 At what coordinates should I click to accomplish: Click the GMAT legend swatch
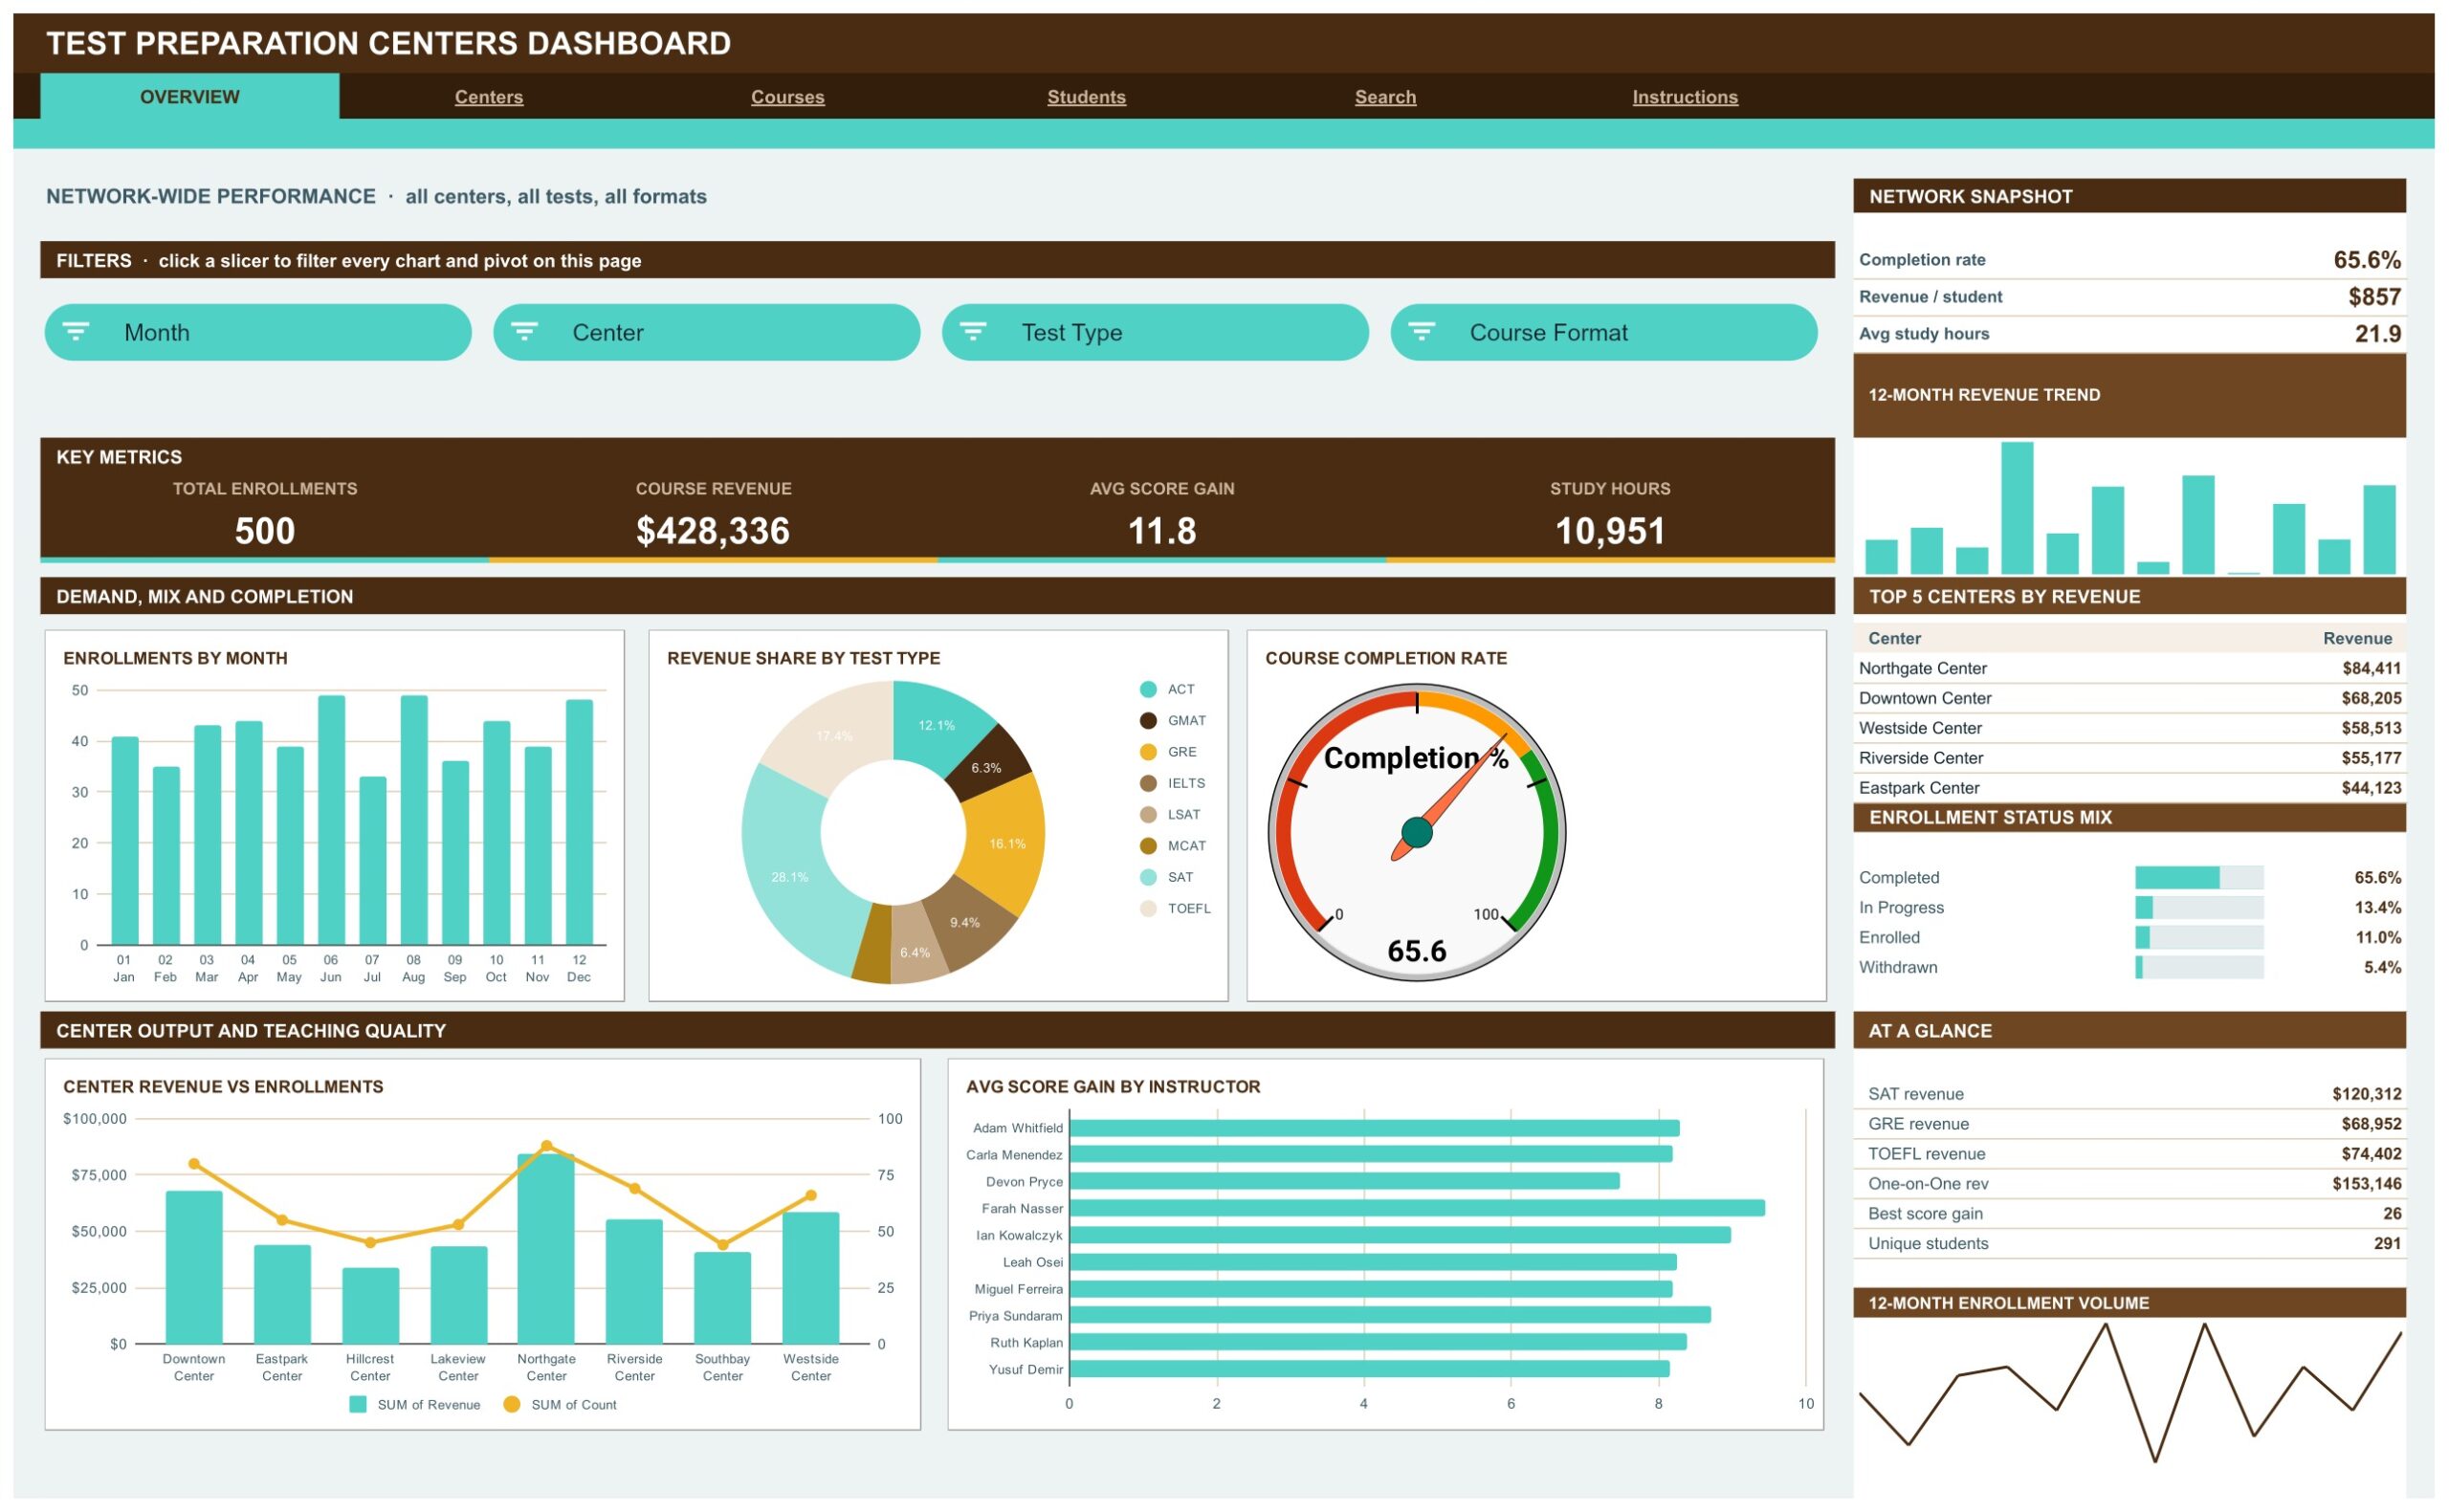[1148, 720]
